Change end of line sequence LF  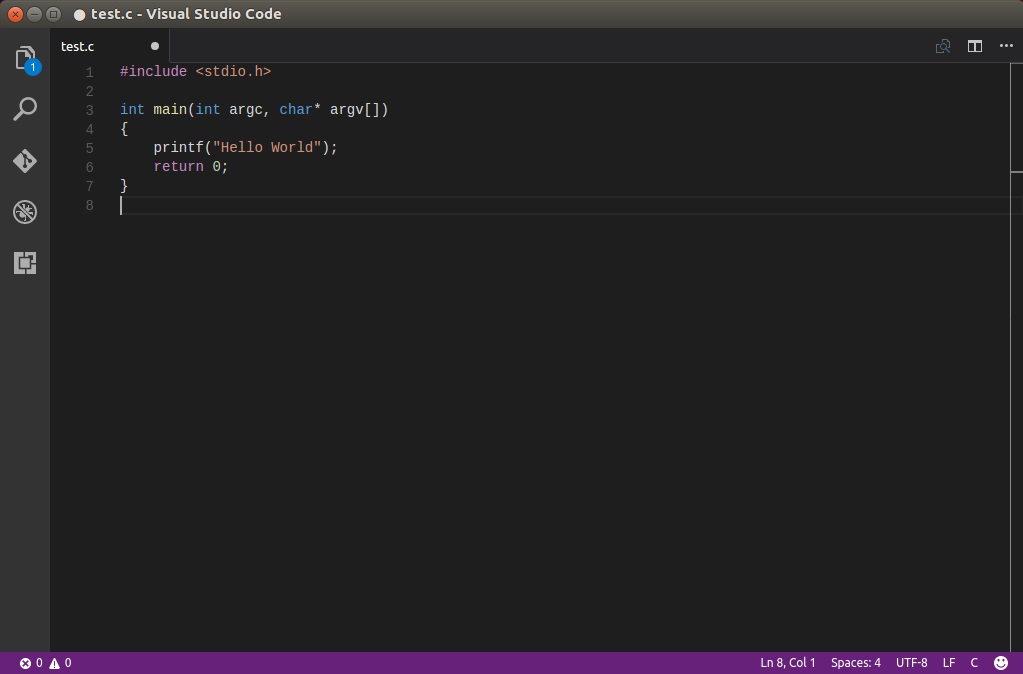point(949,663)
